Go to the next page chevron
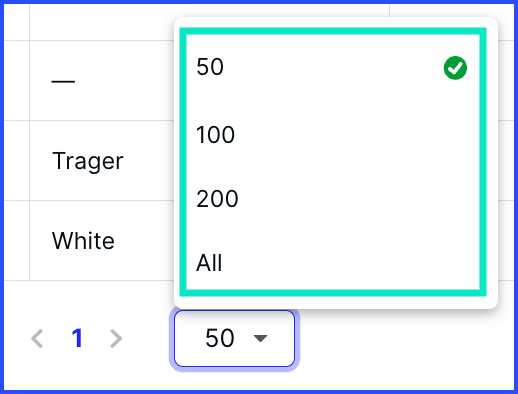The width and height of the screenshot is (518, 394). [x=116, y=339]
